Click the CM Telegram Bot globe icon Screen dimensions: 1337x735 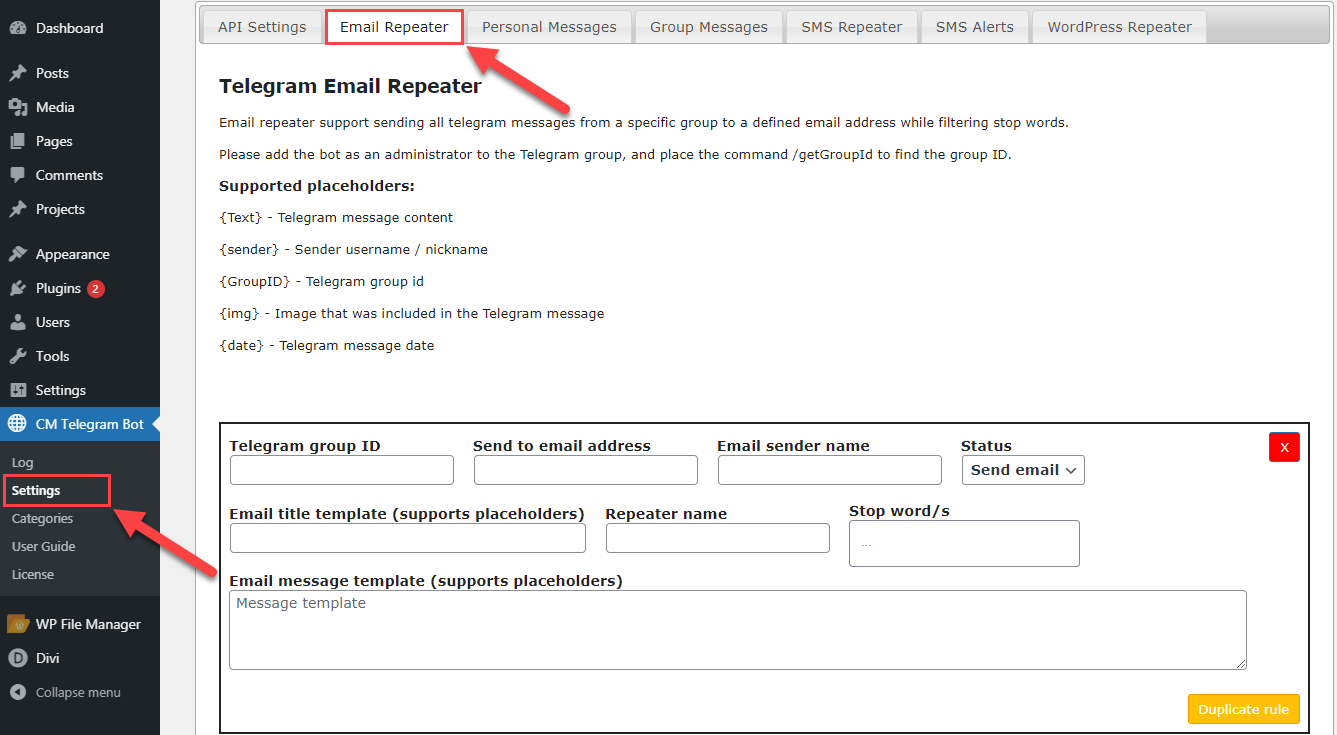click(x=17, y=424)
